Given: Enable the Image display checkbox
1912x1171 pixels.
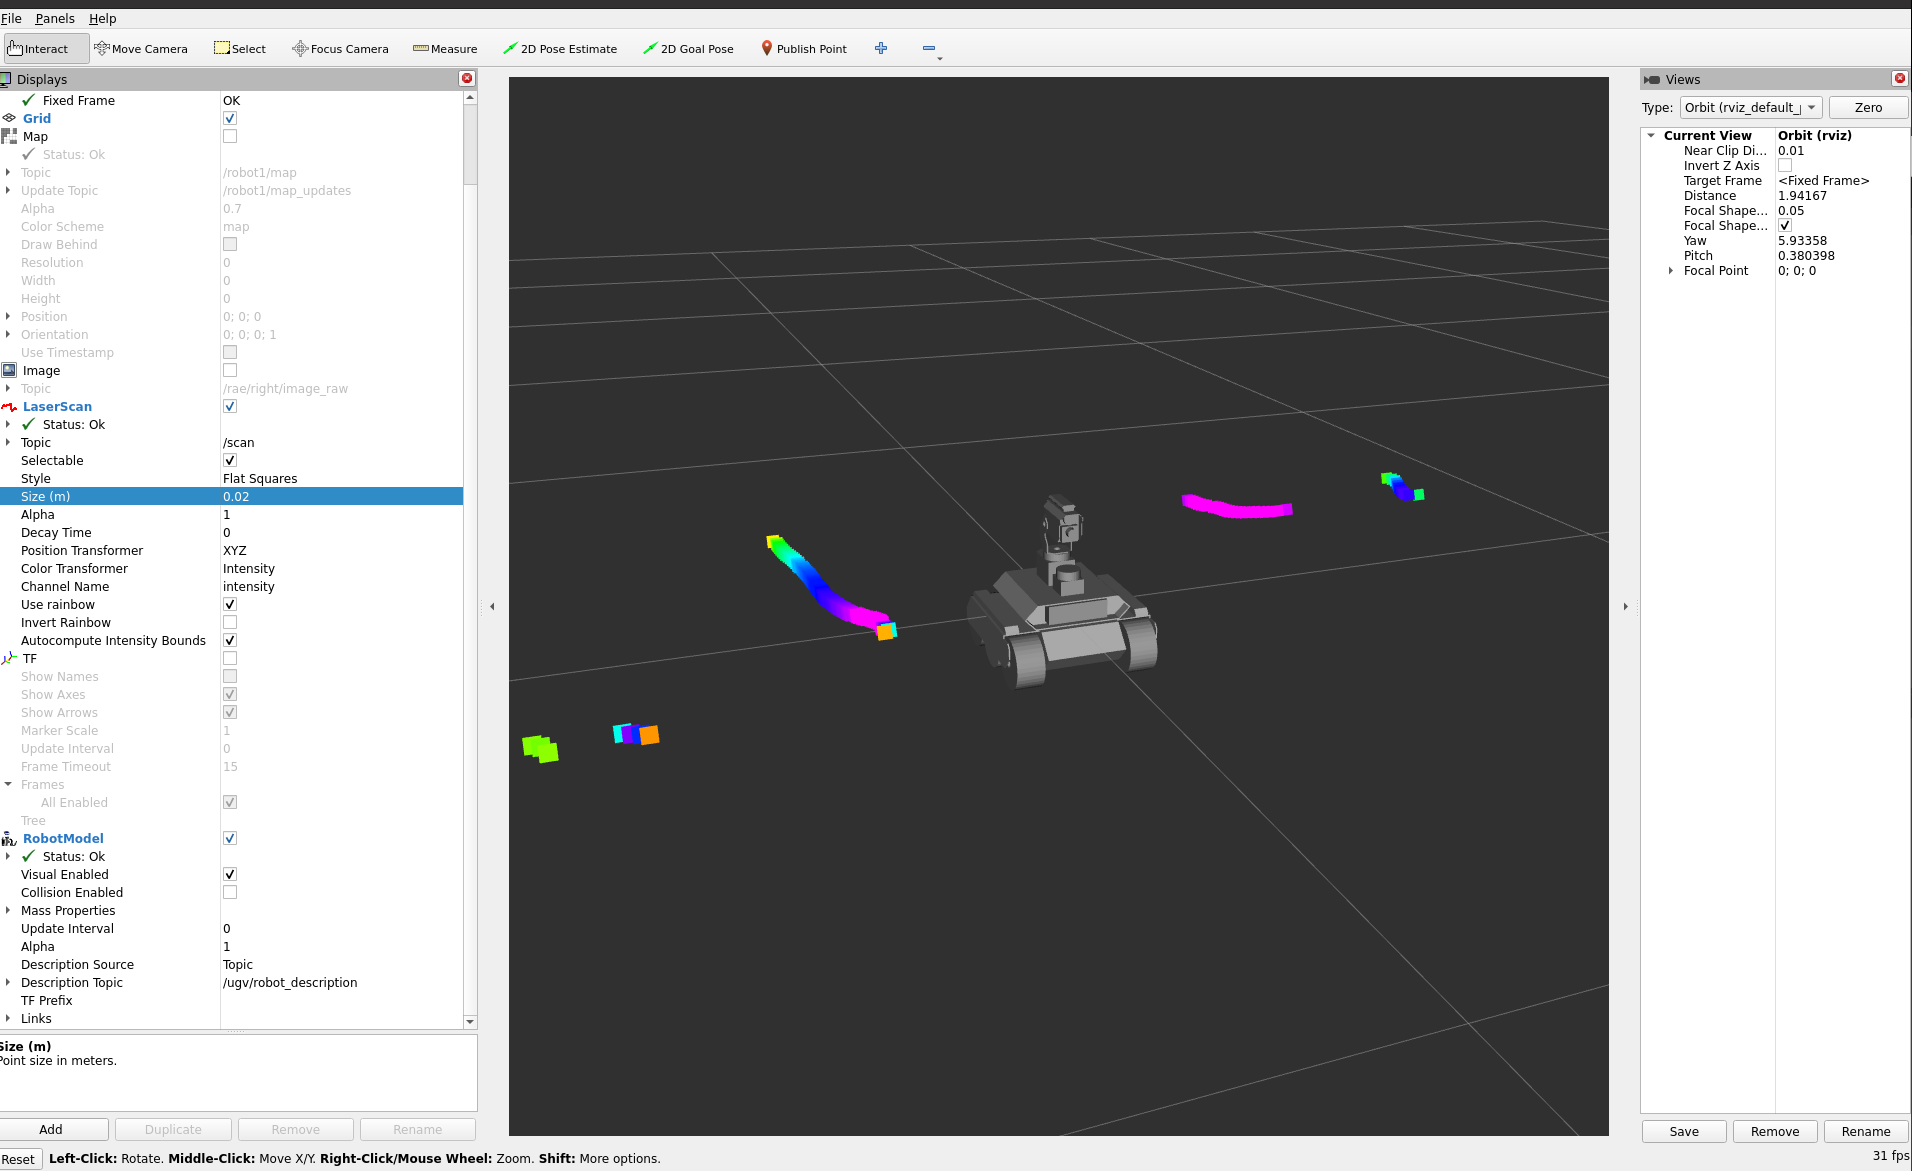Looking at the screenshot, I should point(230,370).
